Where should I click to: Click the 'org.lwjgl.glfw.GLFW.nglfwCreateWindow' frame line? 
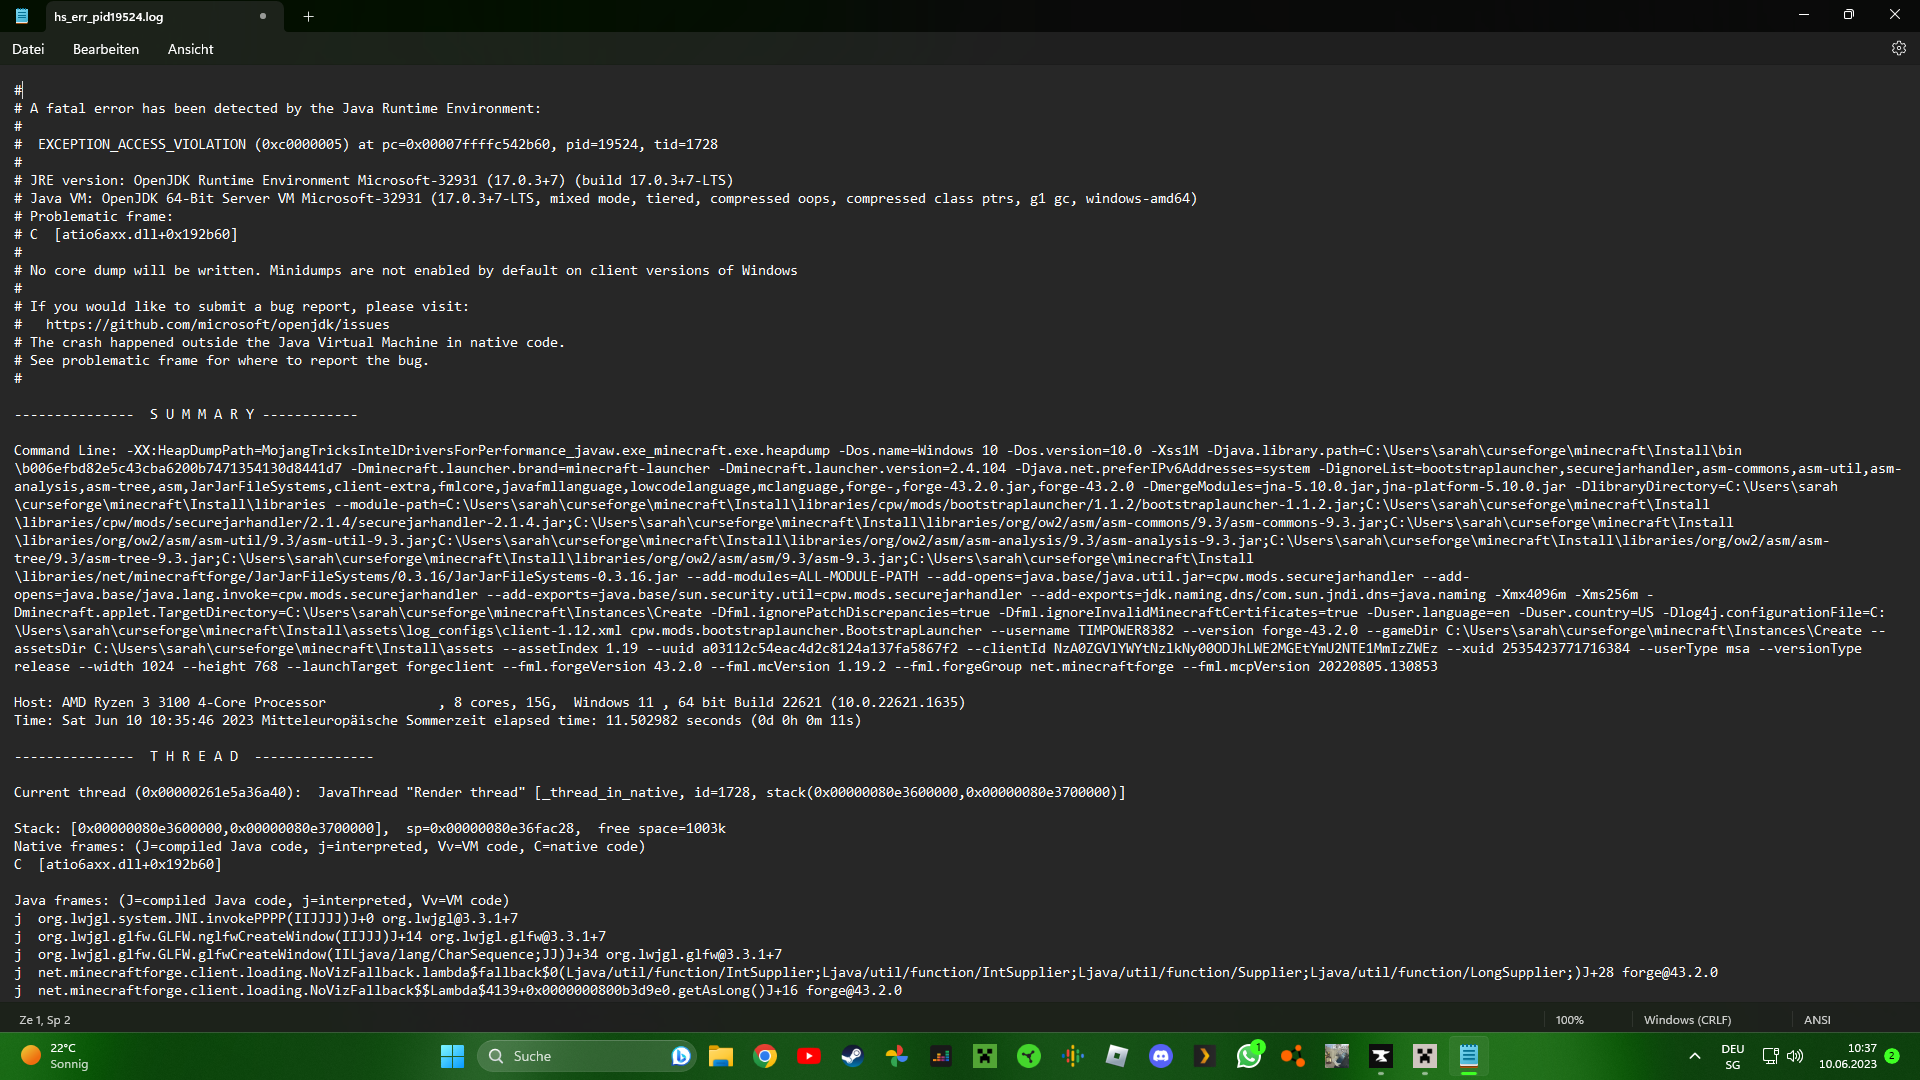(310, 936)
